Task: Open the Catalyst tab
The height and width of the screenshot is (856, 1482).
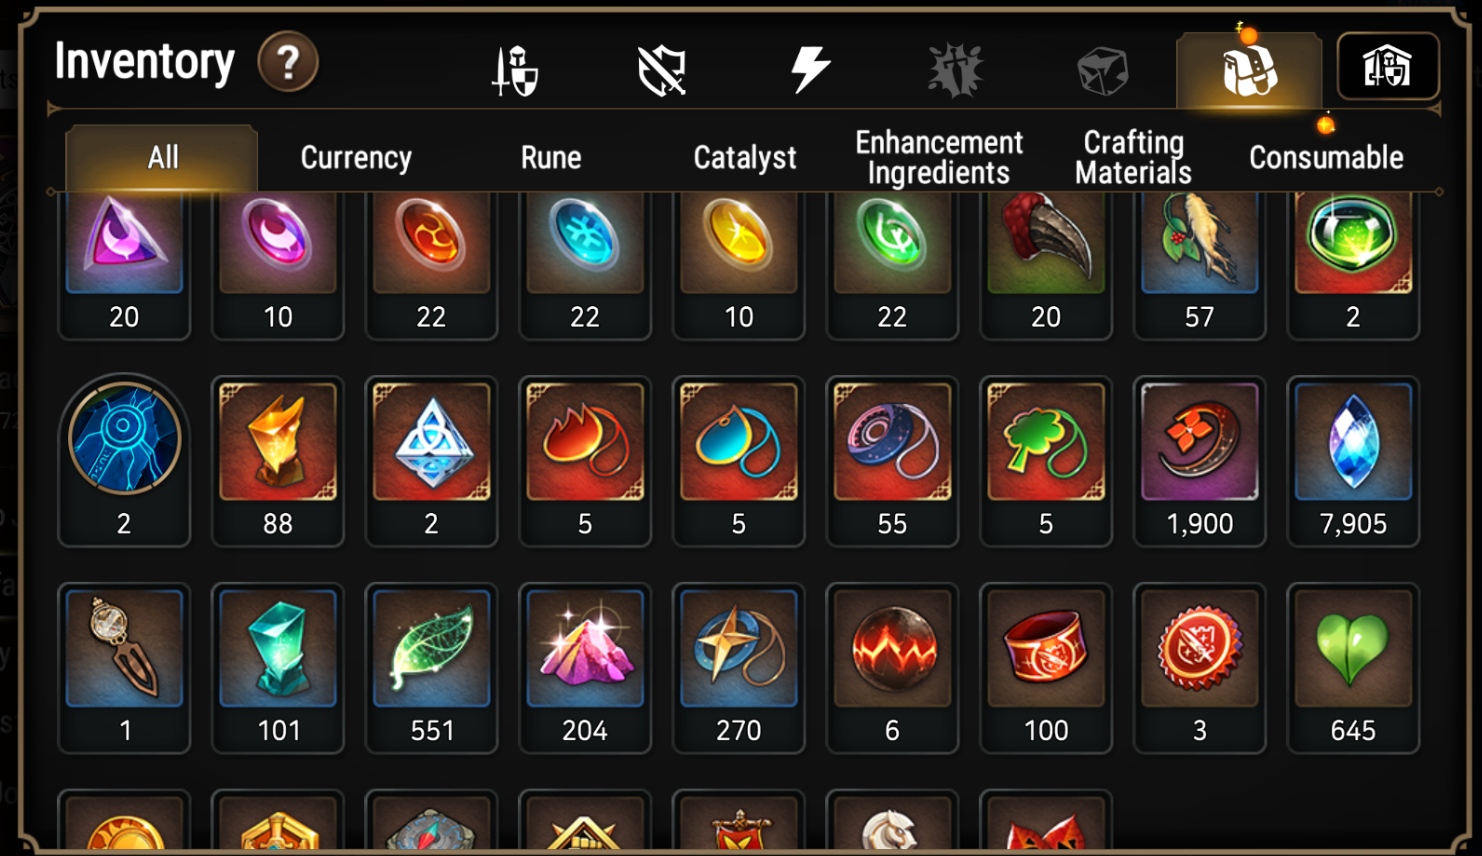Action: point(745,157)
